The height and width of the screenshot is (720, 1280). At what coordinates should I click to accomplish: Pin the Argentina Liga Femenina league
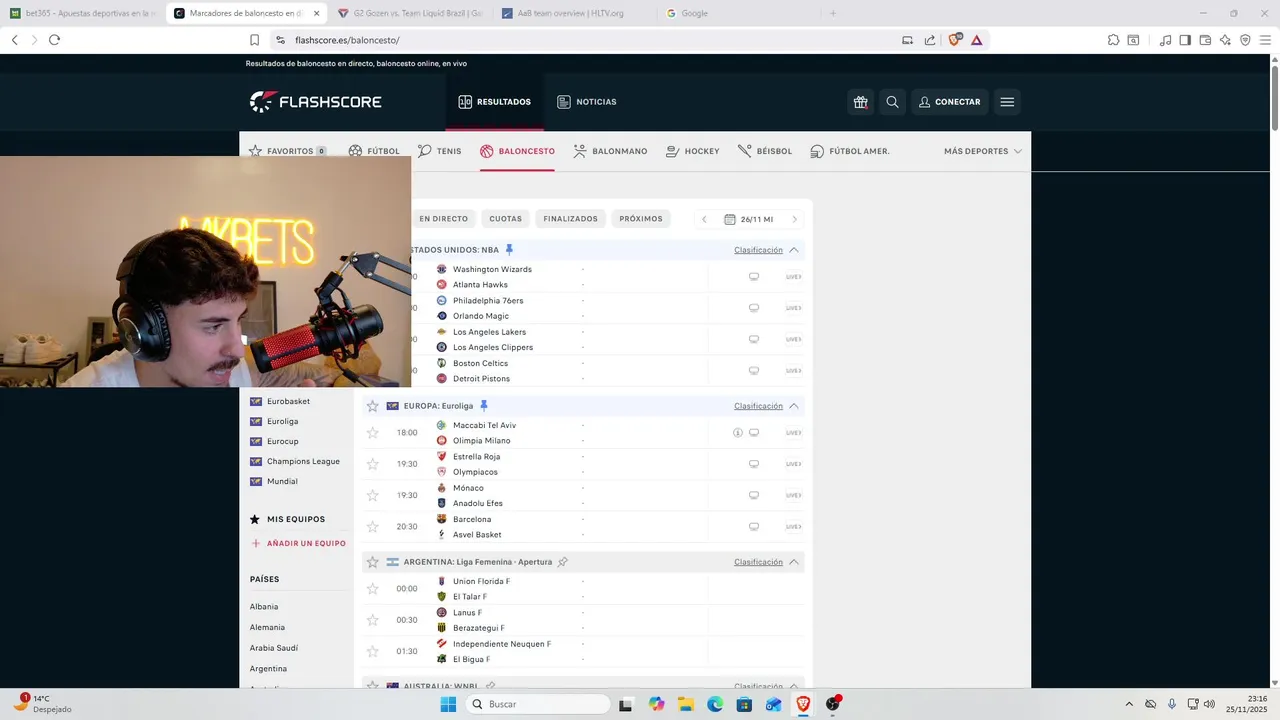(563, 562)
